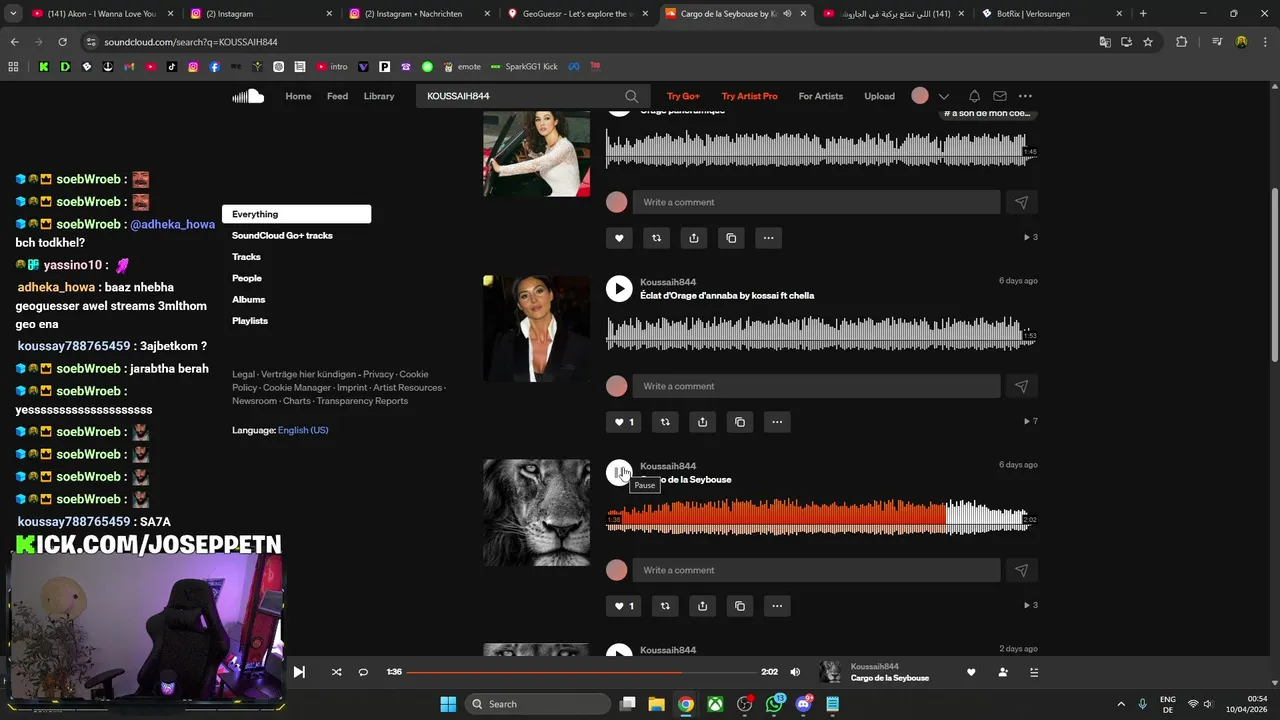Share the Cargo de la Seybouse track

[702, 606]
